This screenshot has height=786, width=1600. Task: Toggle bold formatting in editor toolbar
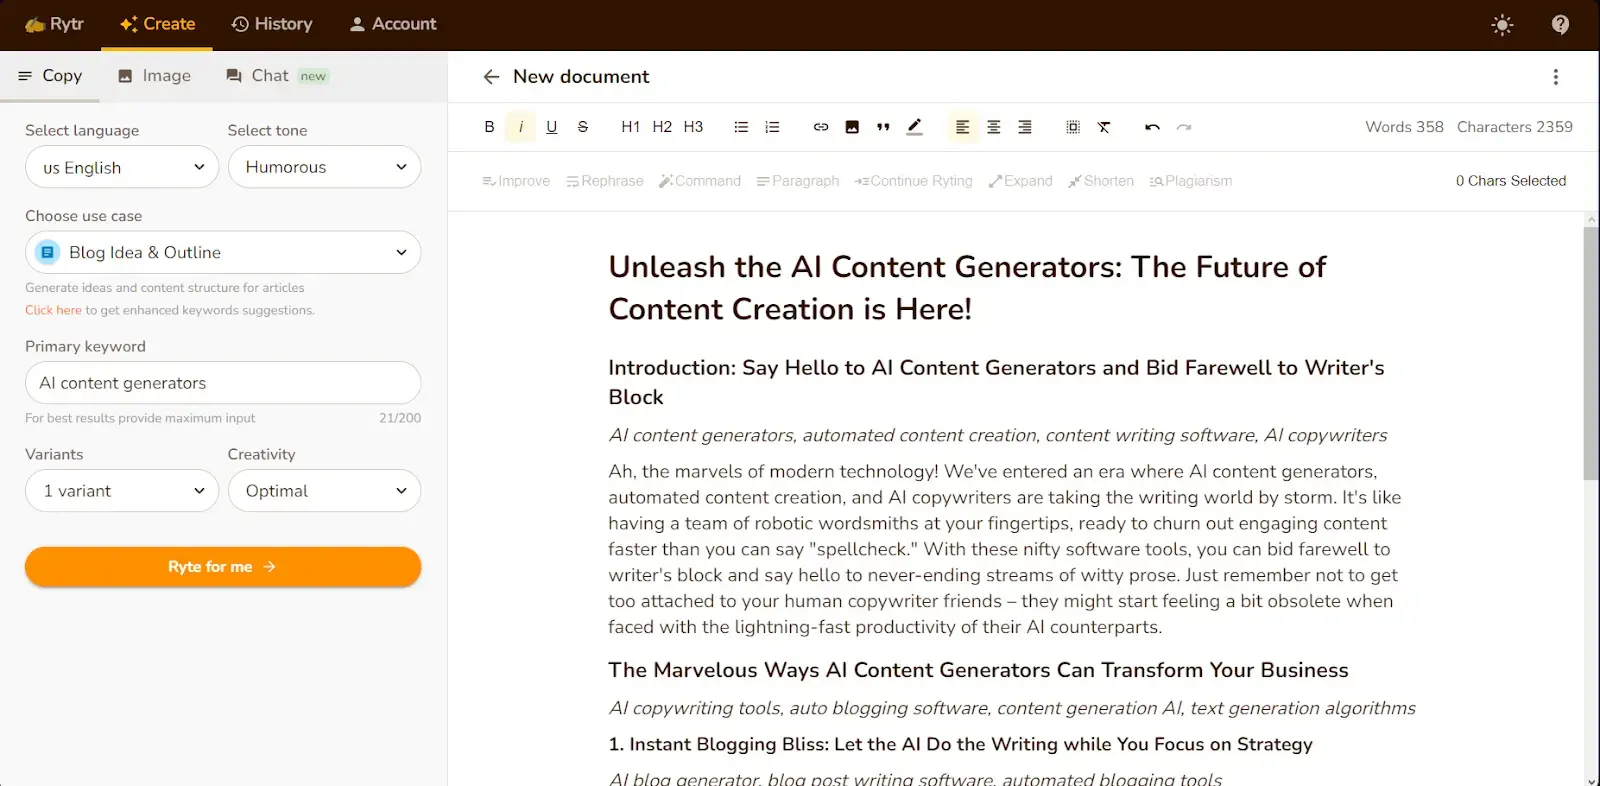(x=489, y=127)
